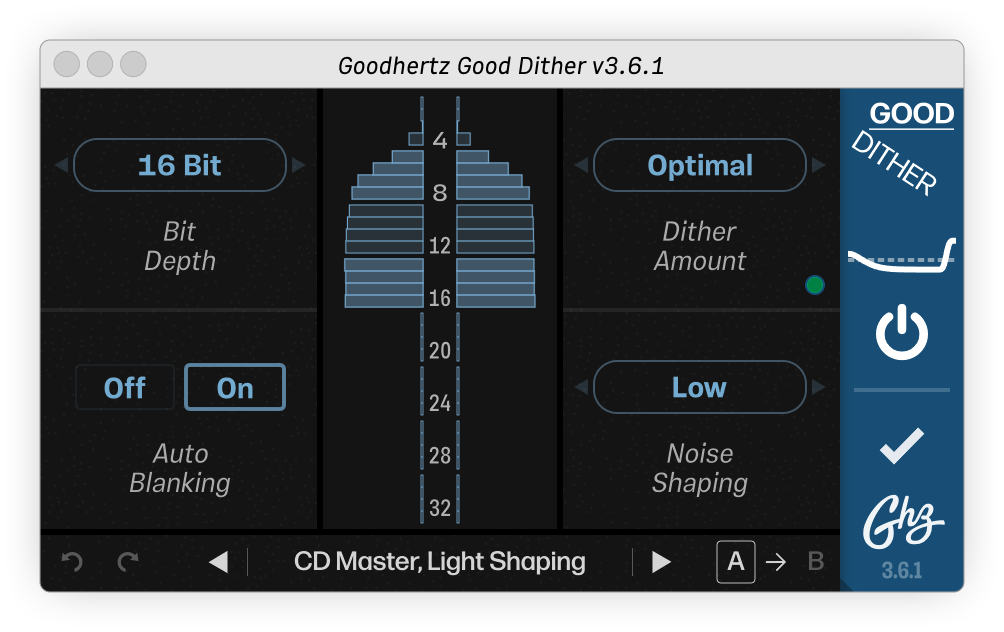This screenshot has height=632, width=1004.
Task: Click the Dither Amount label
Action: coord(700,246)
